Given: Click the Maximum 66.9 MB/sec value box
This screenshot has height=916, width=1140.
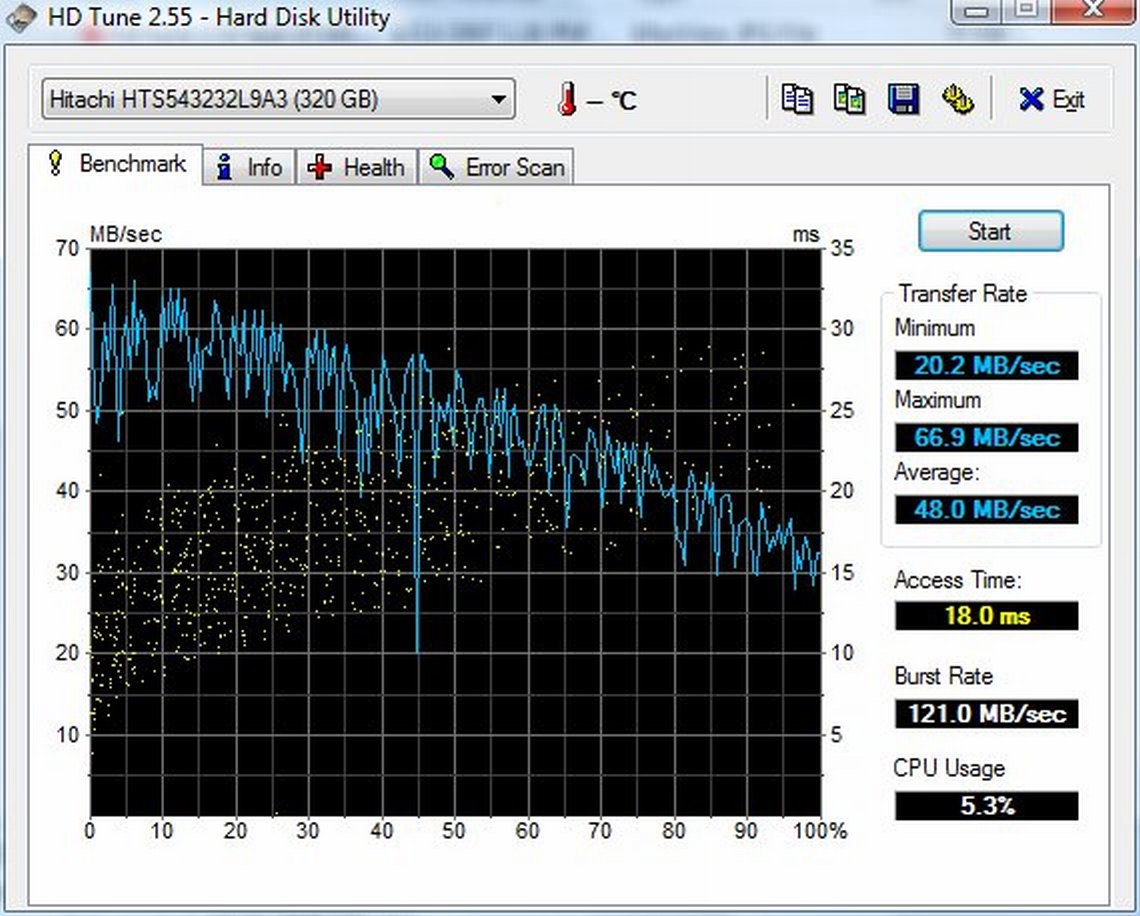Looking at the screenshot, I should pos(986,437).
